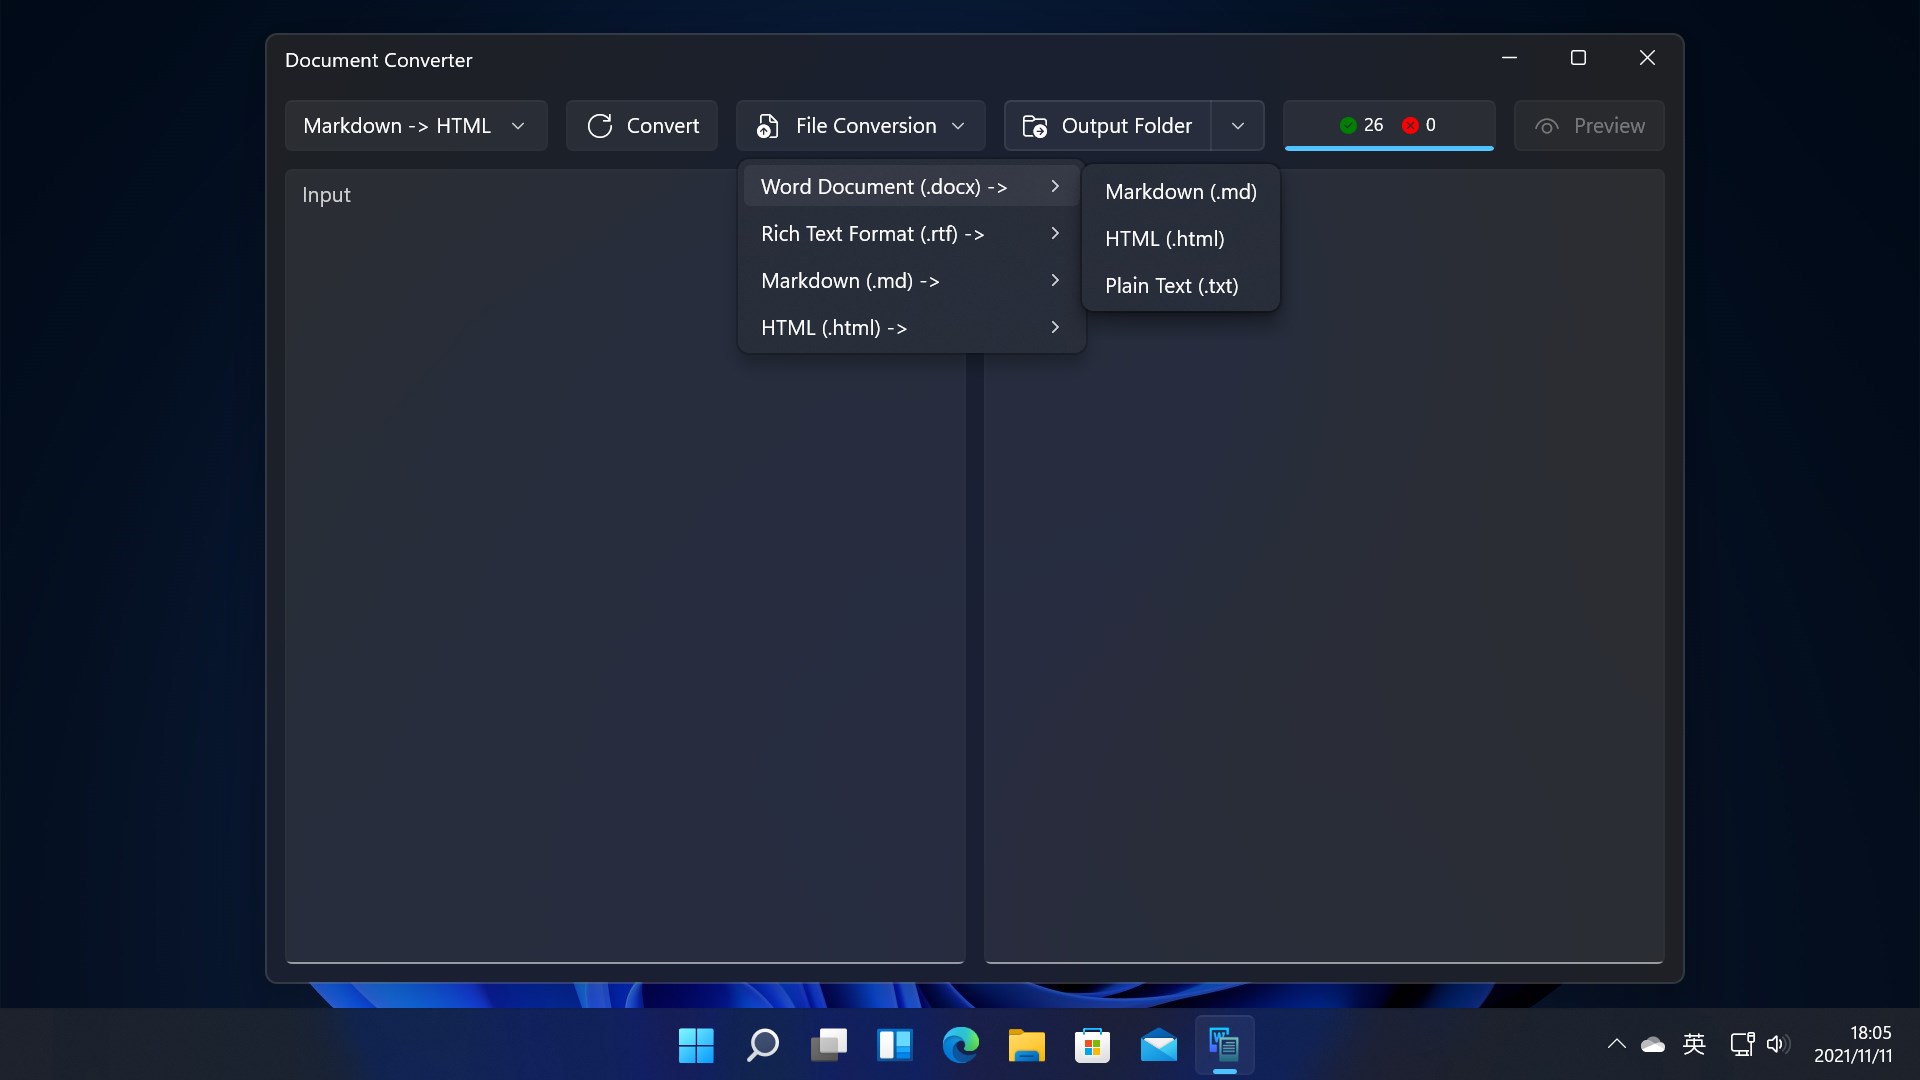
Task: Open Microsoft Edge from the taskbar
Action: (x=960, y=1046)
